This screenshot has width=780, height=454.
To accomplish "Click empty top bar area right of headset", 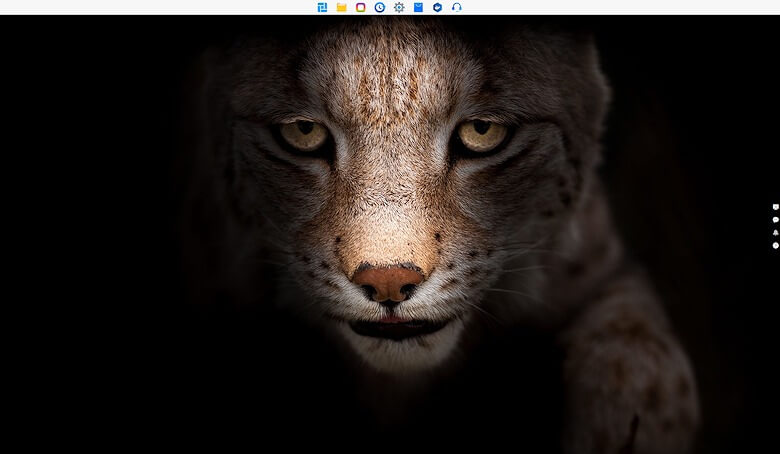I will [x=620, y=7].
